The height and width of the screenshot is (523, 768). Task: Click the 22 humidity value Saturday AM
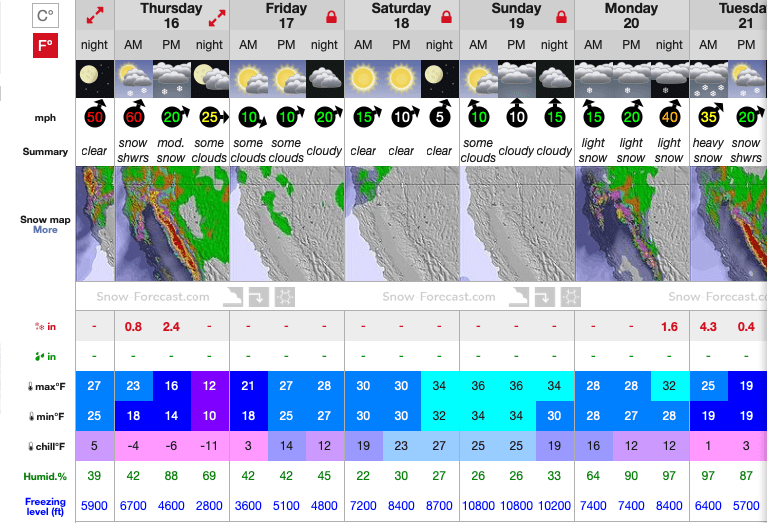(x=363, y=476)
